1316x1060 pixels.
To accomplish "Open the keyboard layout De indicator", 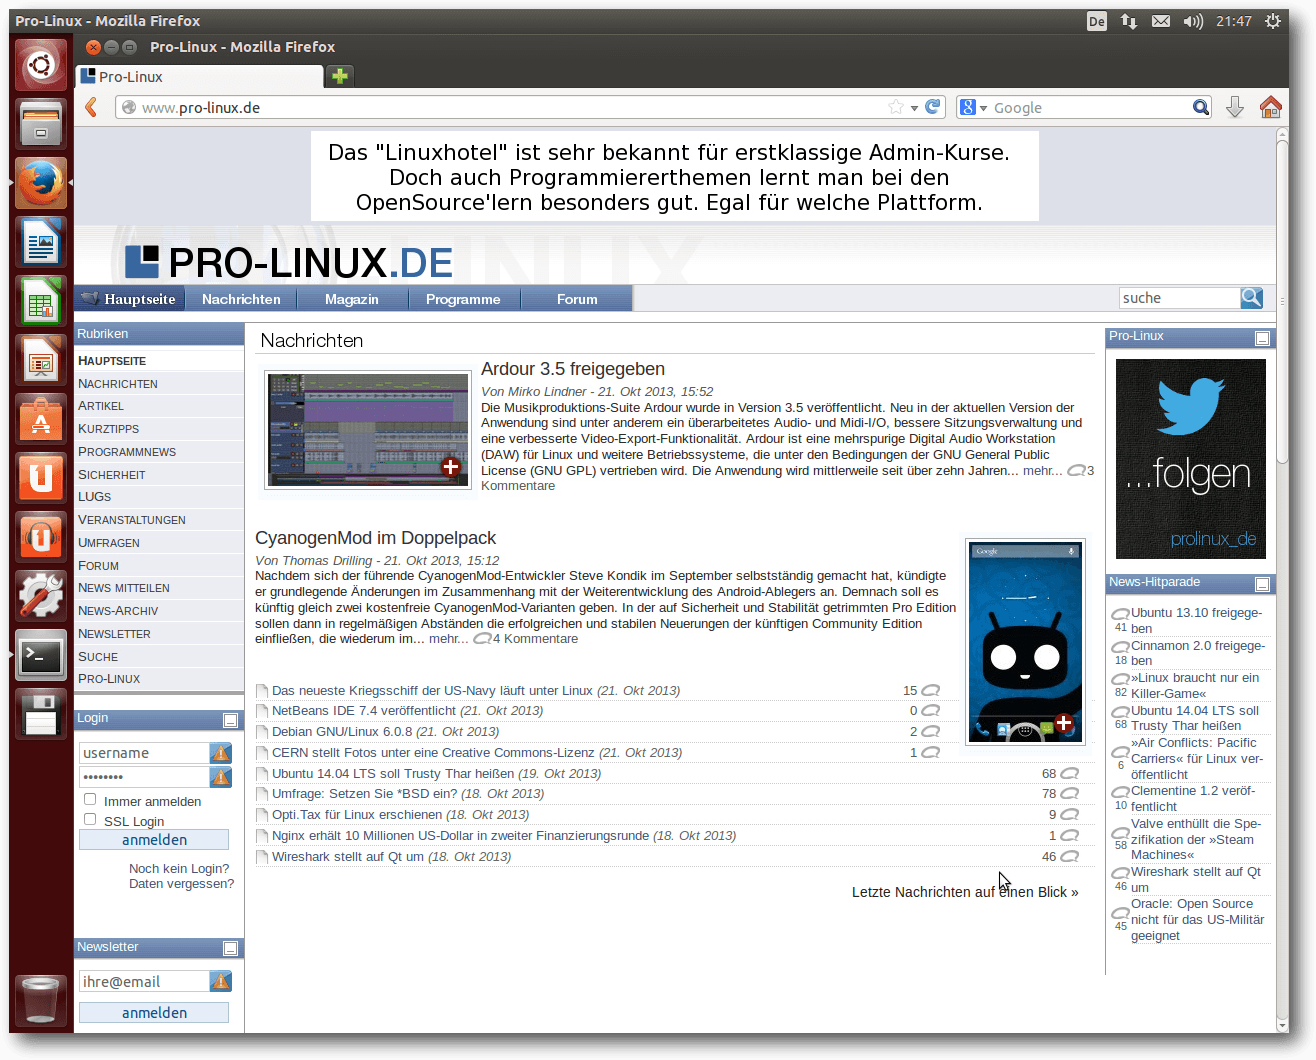I will coord(1097,21).
